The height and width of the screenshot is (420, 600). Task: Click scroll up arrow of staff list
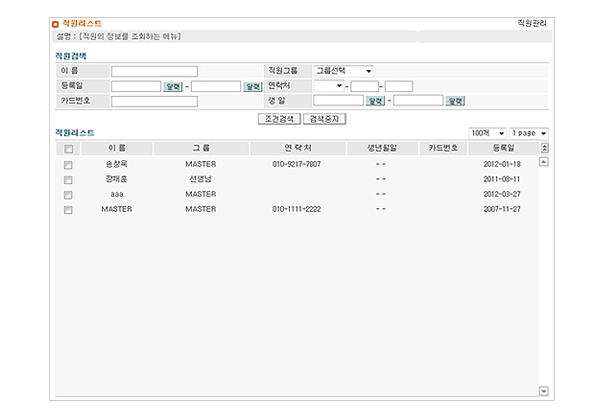pyautogui.click(x=544, y=162)
